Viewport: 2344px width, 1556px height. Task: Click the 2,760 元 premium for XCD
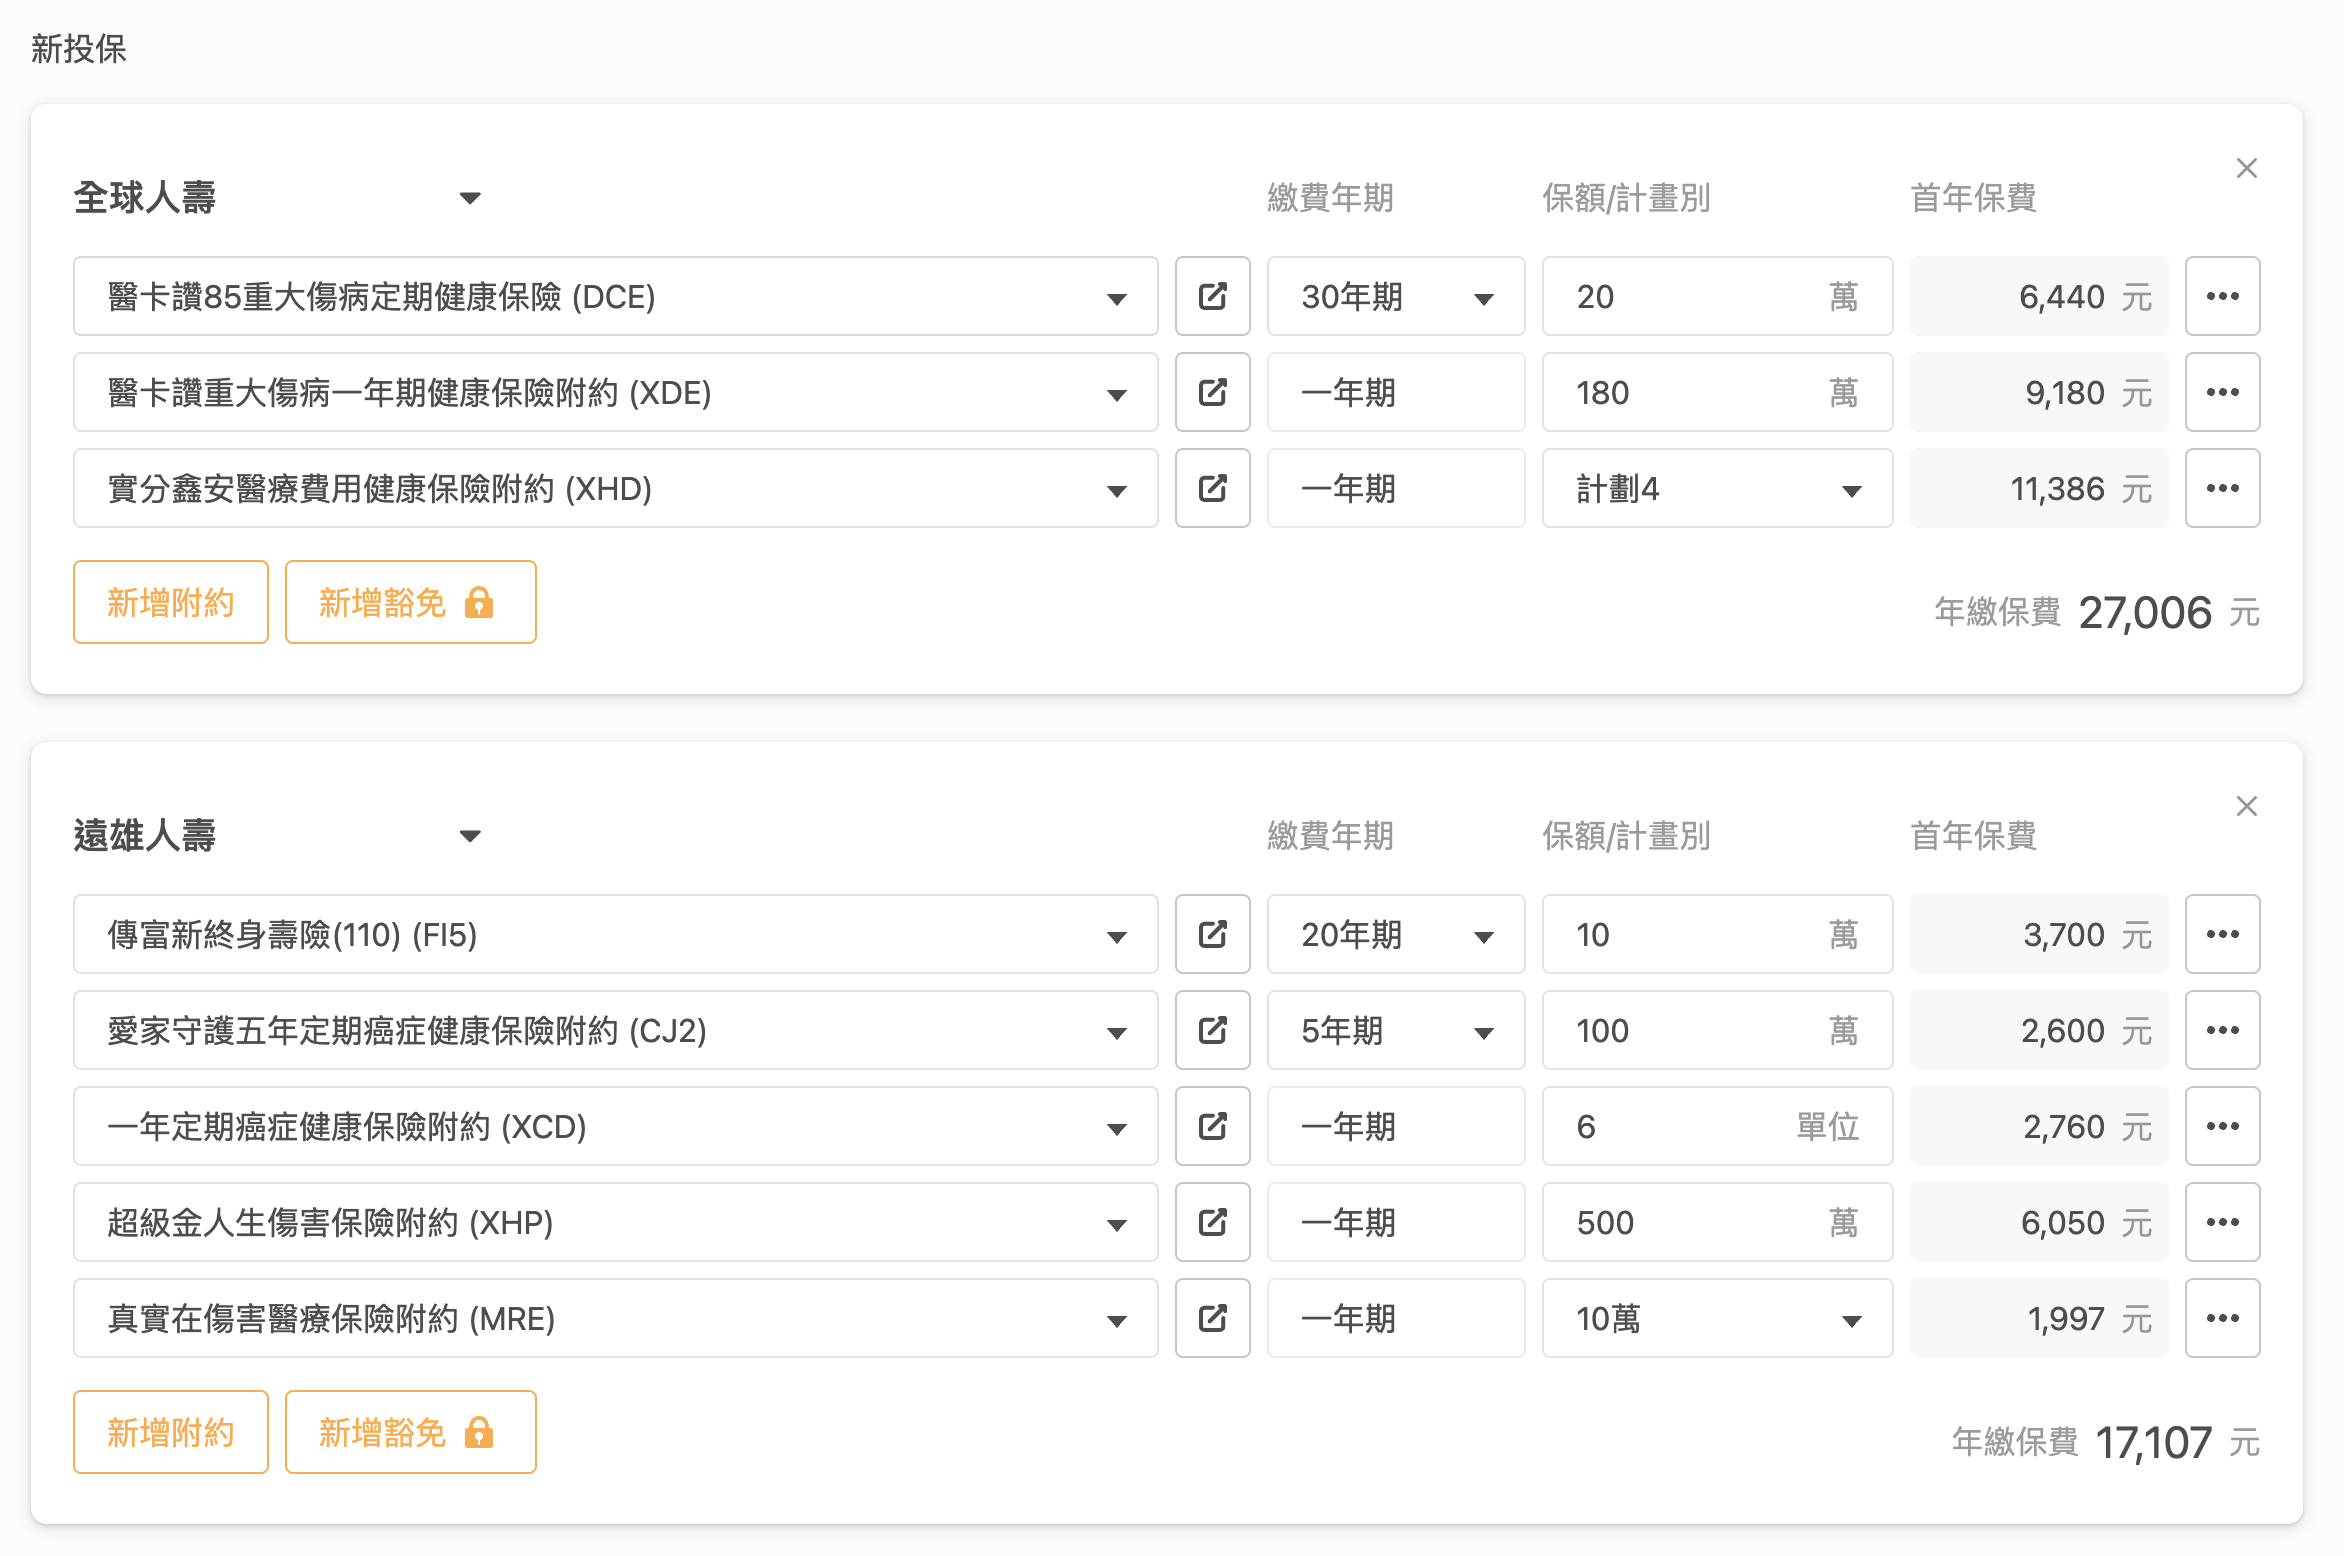(2039, 1126)
